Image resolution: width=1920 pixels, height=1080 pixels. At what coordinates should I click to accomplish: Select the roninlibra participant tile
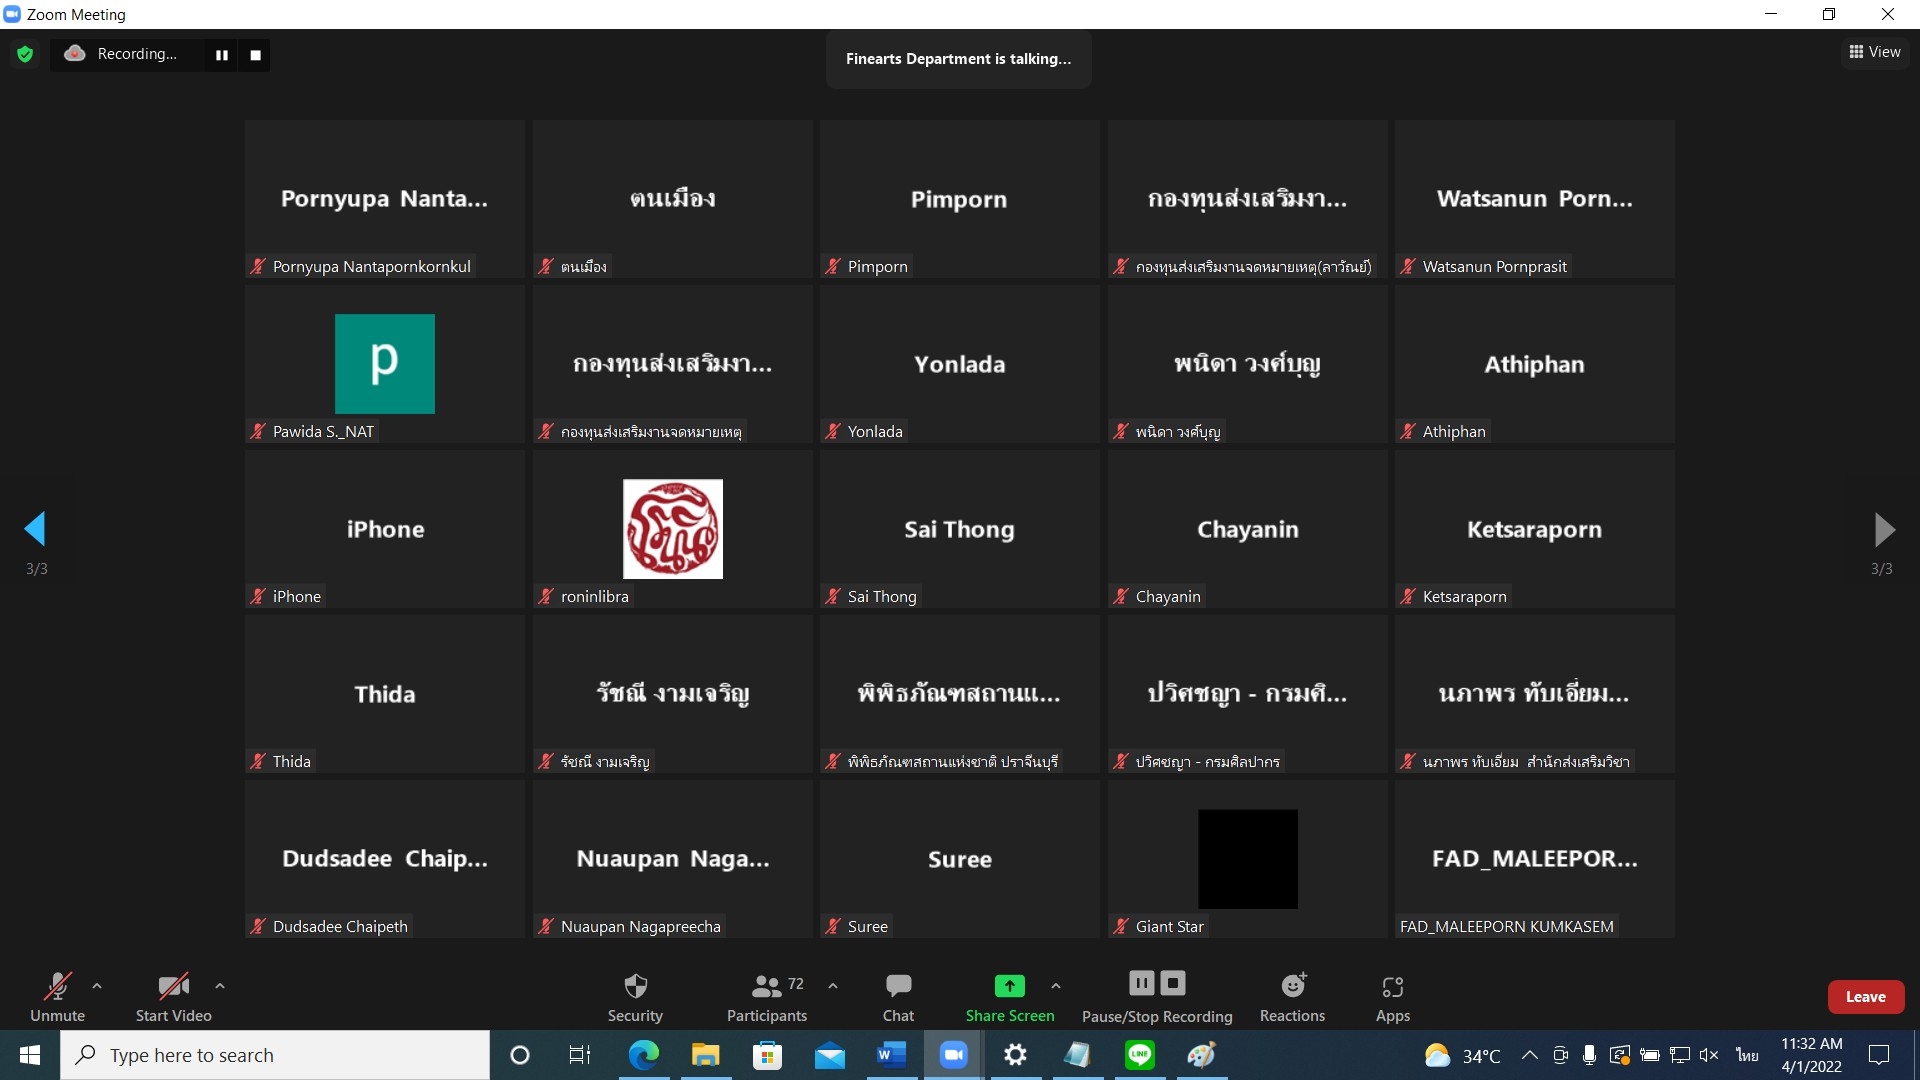672,529
